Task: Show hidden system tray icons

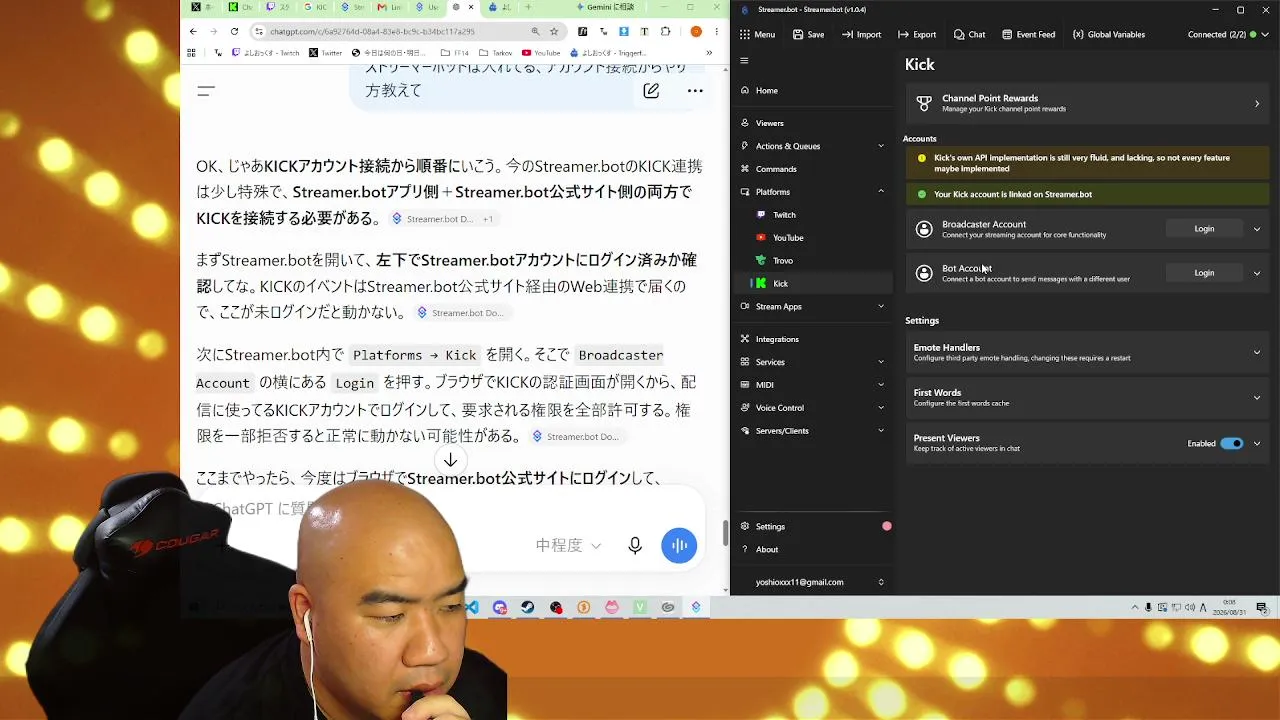Action: coord(1134,607)
